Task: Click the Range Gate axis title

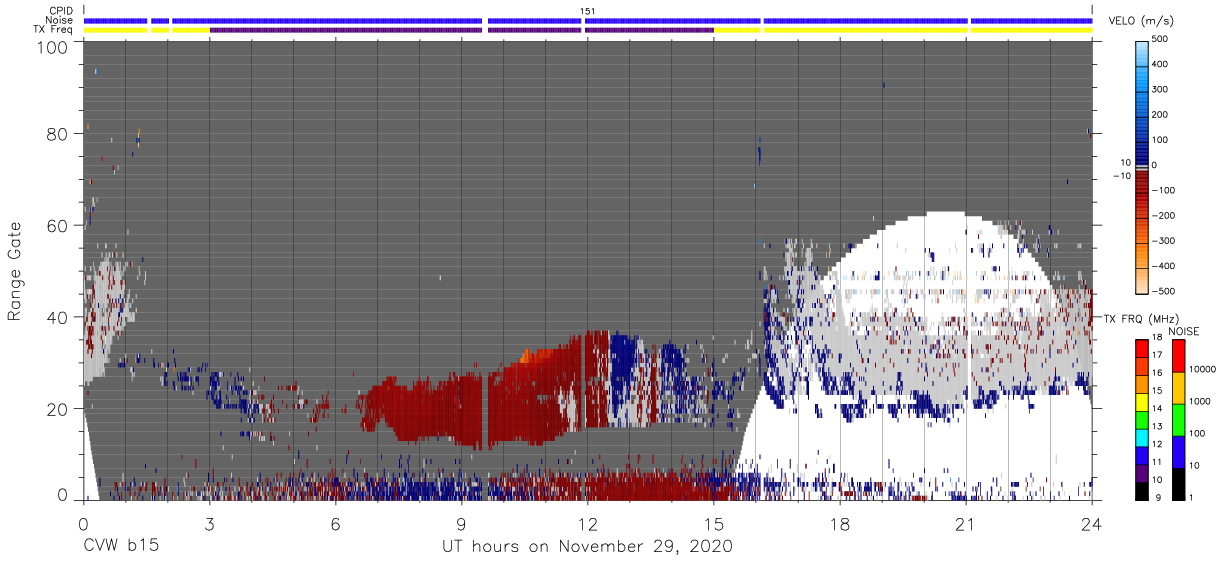Action: [16, 273]
